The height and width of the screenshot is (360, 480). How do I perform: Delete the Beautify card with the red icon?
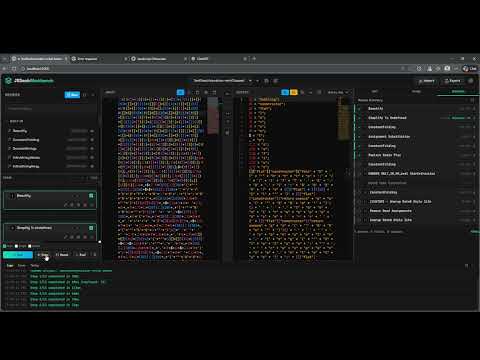click(85, 205)
